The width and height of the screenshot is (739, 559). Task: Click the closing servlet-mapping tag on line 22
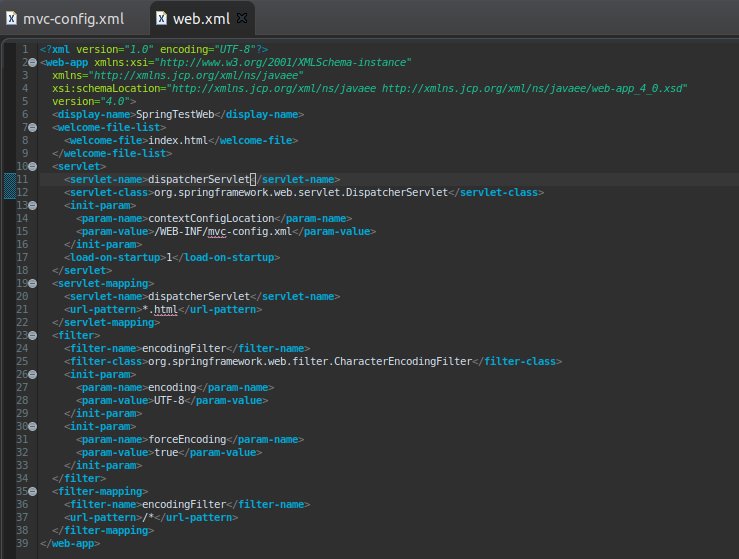coord(106,322)
